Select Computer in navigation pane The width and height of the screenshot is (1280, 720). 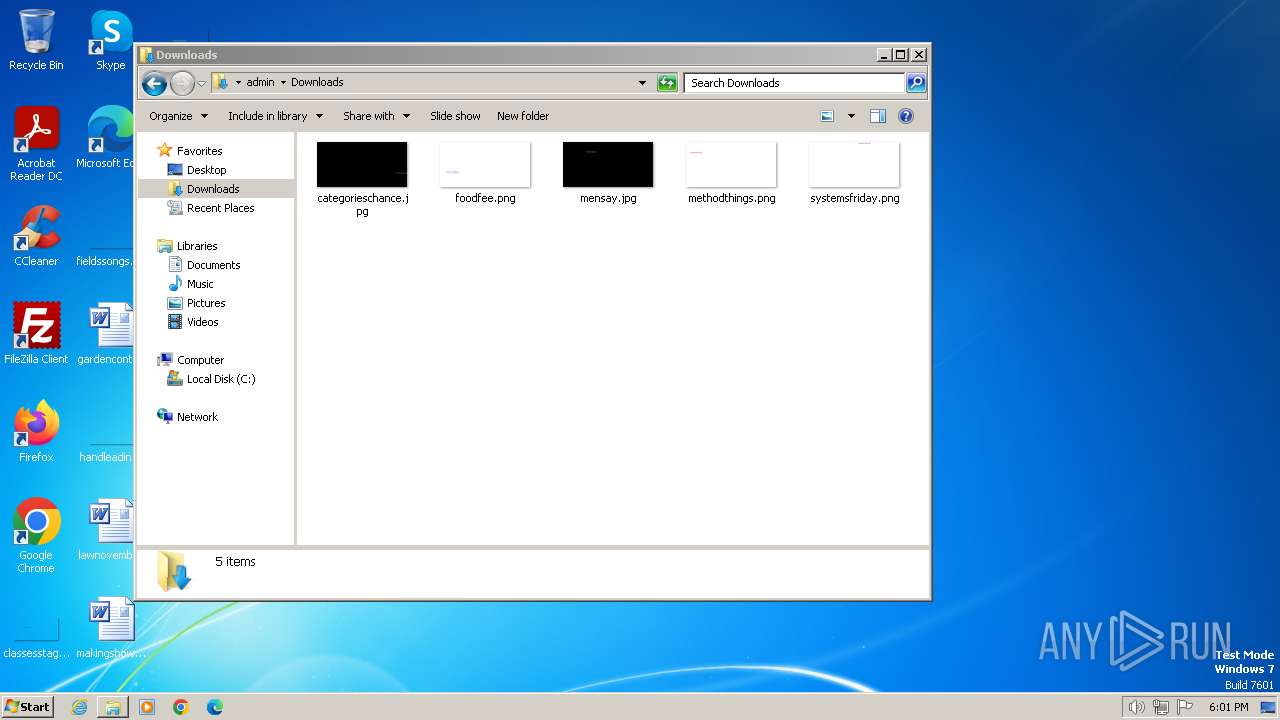pyautogui.click(x=200, y=360)
